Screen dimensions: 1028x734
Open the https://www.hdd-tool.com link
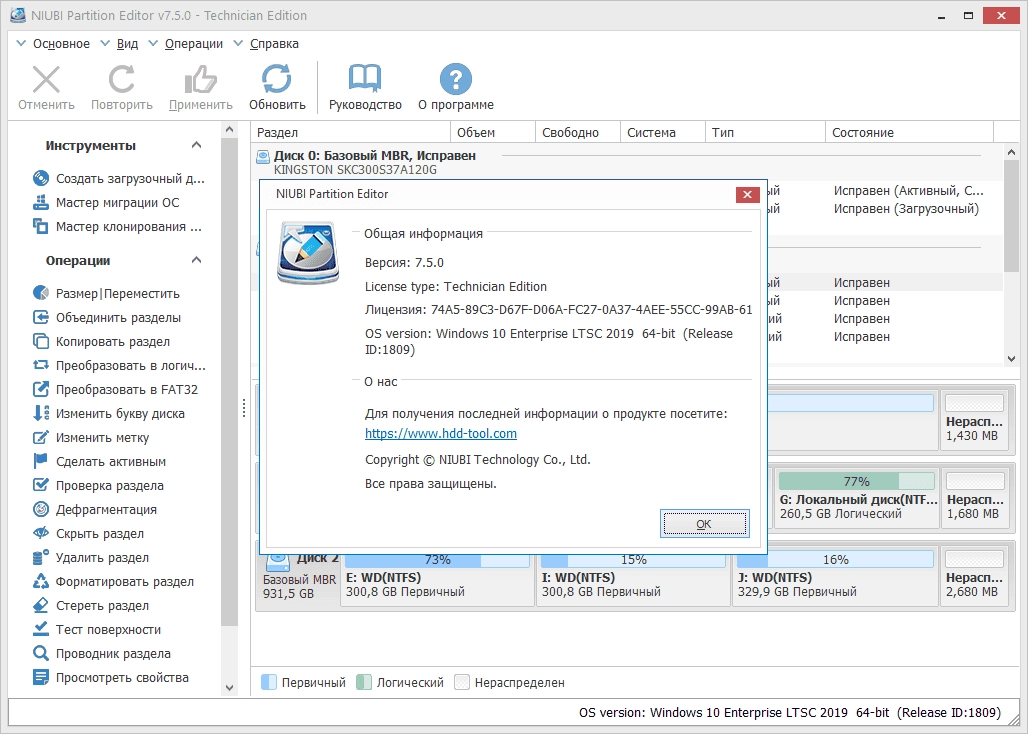point(441,433)
